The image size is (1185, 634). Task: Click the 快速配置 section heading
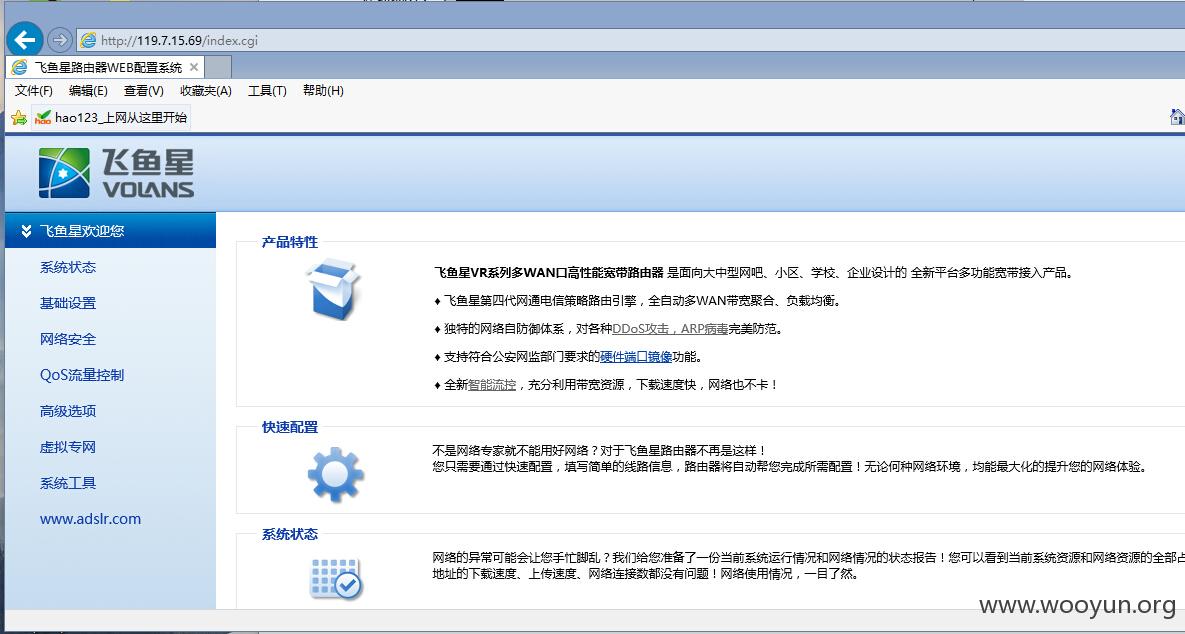(x=290, y=427)
